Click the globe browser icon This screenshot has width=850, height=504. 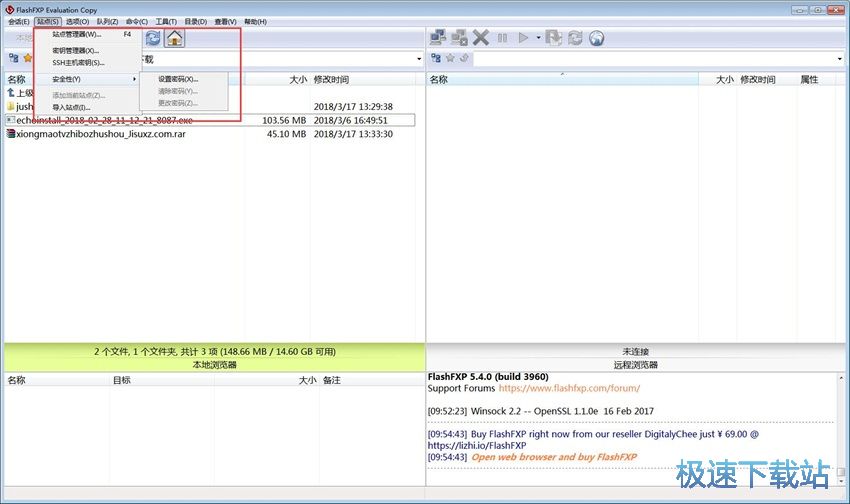click(596, 37)
